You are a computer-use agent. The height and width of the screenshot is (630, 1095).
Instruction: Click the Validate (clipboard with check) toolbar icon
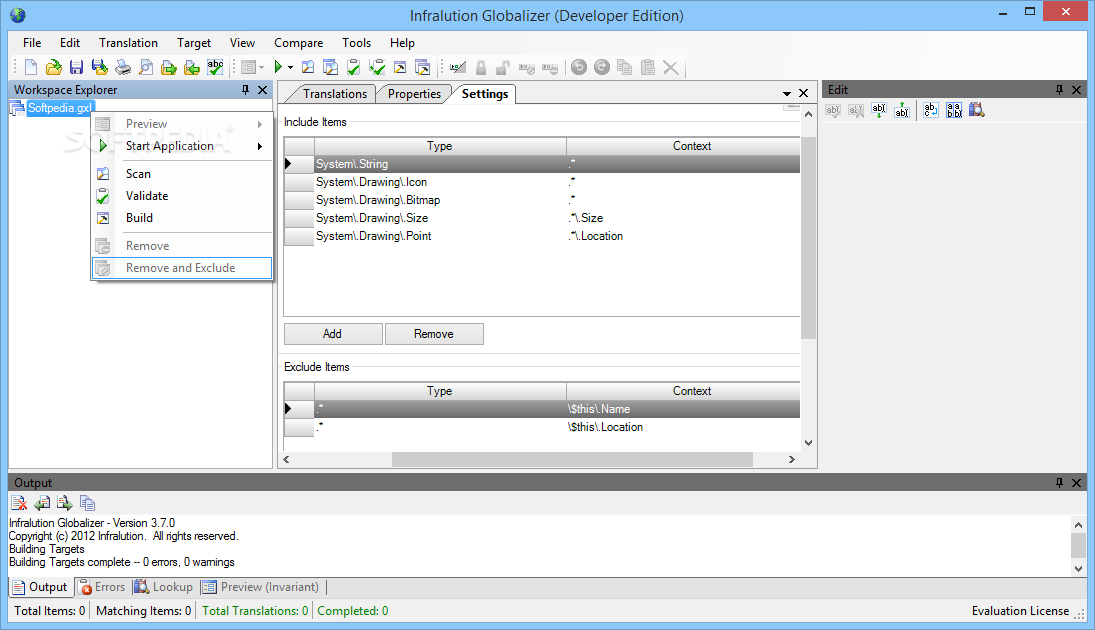pyautogui.click(x=354, y=67)
